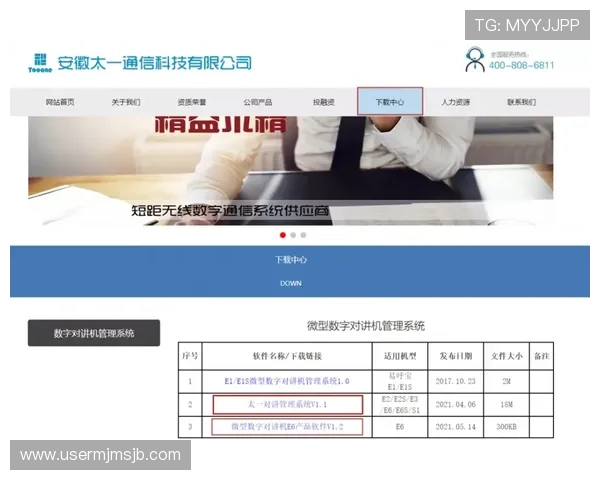This screenshot has height=480, width=600.
Task: Click the 发布日期 column header
Action: [455, 356]
